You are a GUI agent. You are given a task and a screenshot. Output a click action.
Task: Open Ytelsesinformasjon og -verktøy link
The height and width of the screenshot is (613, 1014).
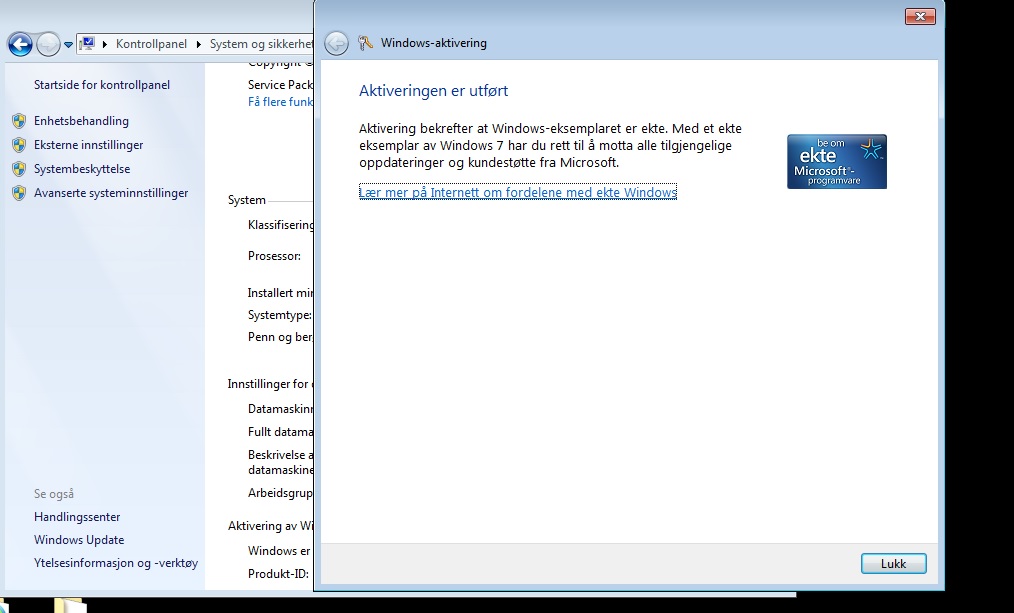coord(116,563)
